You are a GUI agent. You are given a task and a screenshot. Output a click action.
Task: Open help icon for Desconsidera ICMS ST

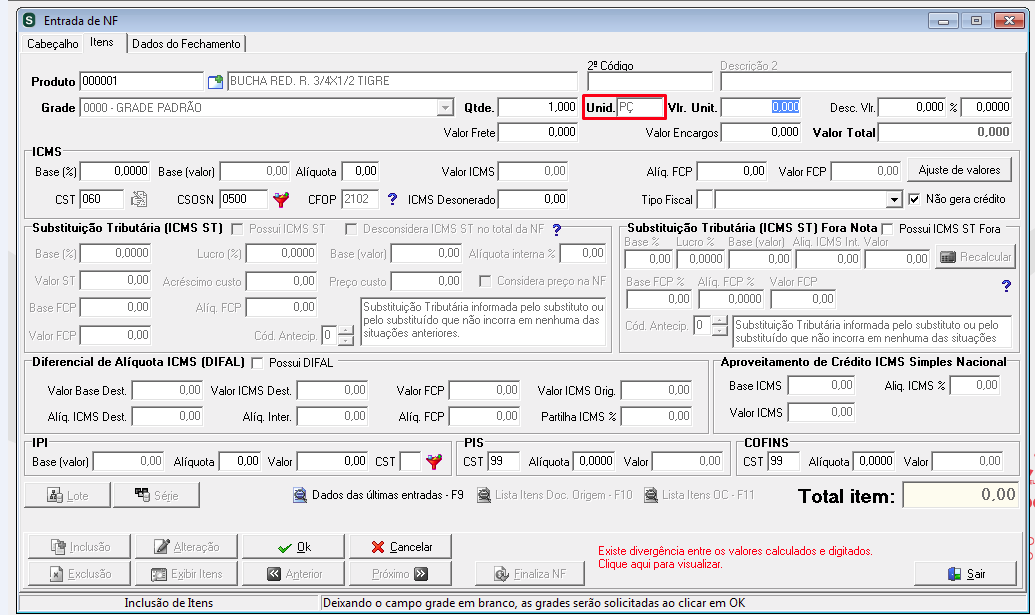point(556,230)
